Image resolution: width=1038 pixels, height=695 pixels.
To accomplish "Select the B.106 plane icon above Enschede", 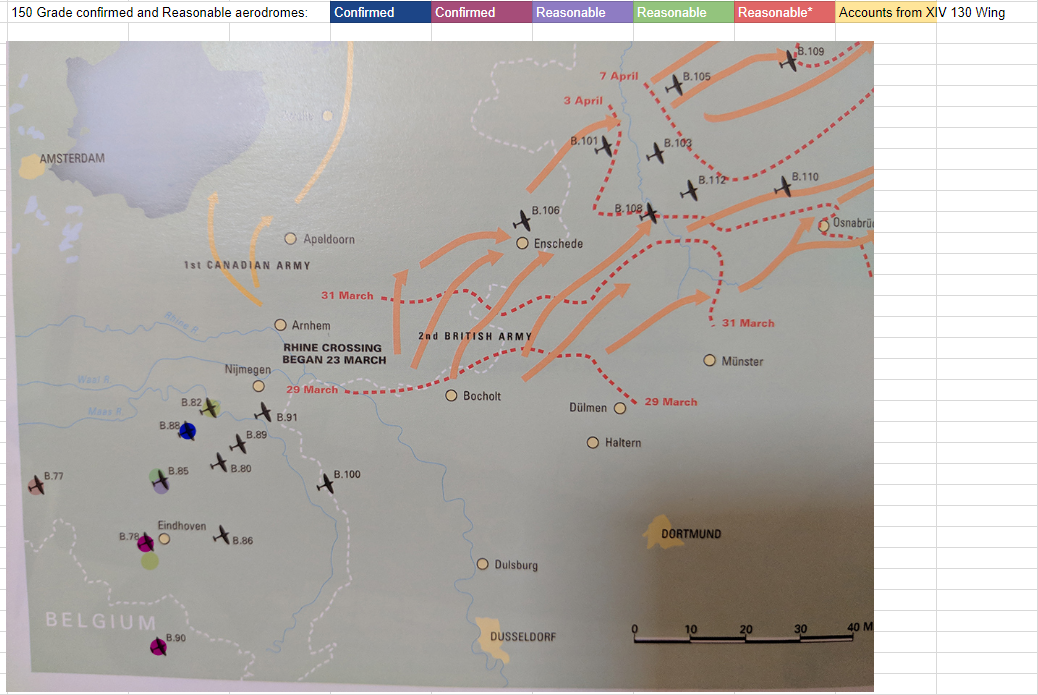I will point(522,220).
